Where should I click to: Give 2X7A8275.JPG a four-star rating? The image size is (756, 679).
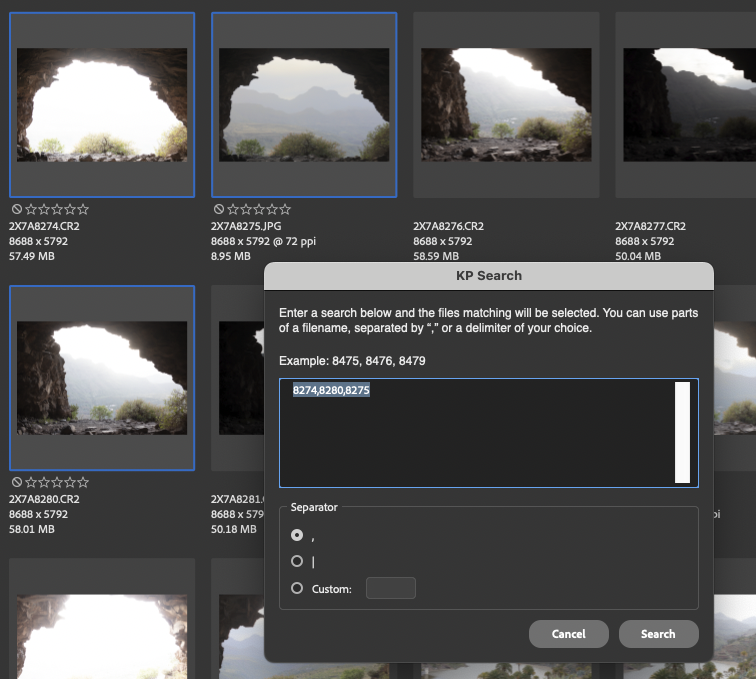click(x=272, y=209)
